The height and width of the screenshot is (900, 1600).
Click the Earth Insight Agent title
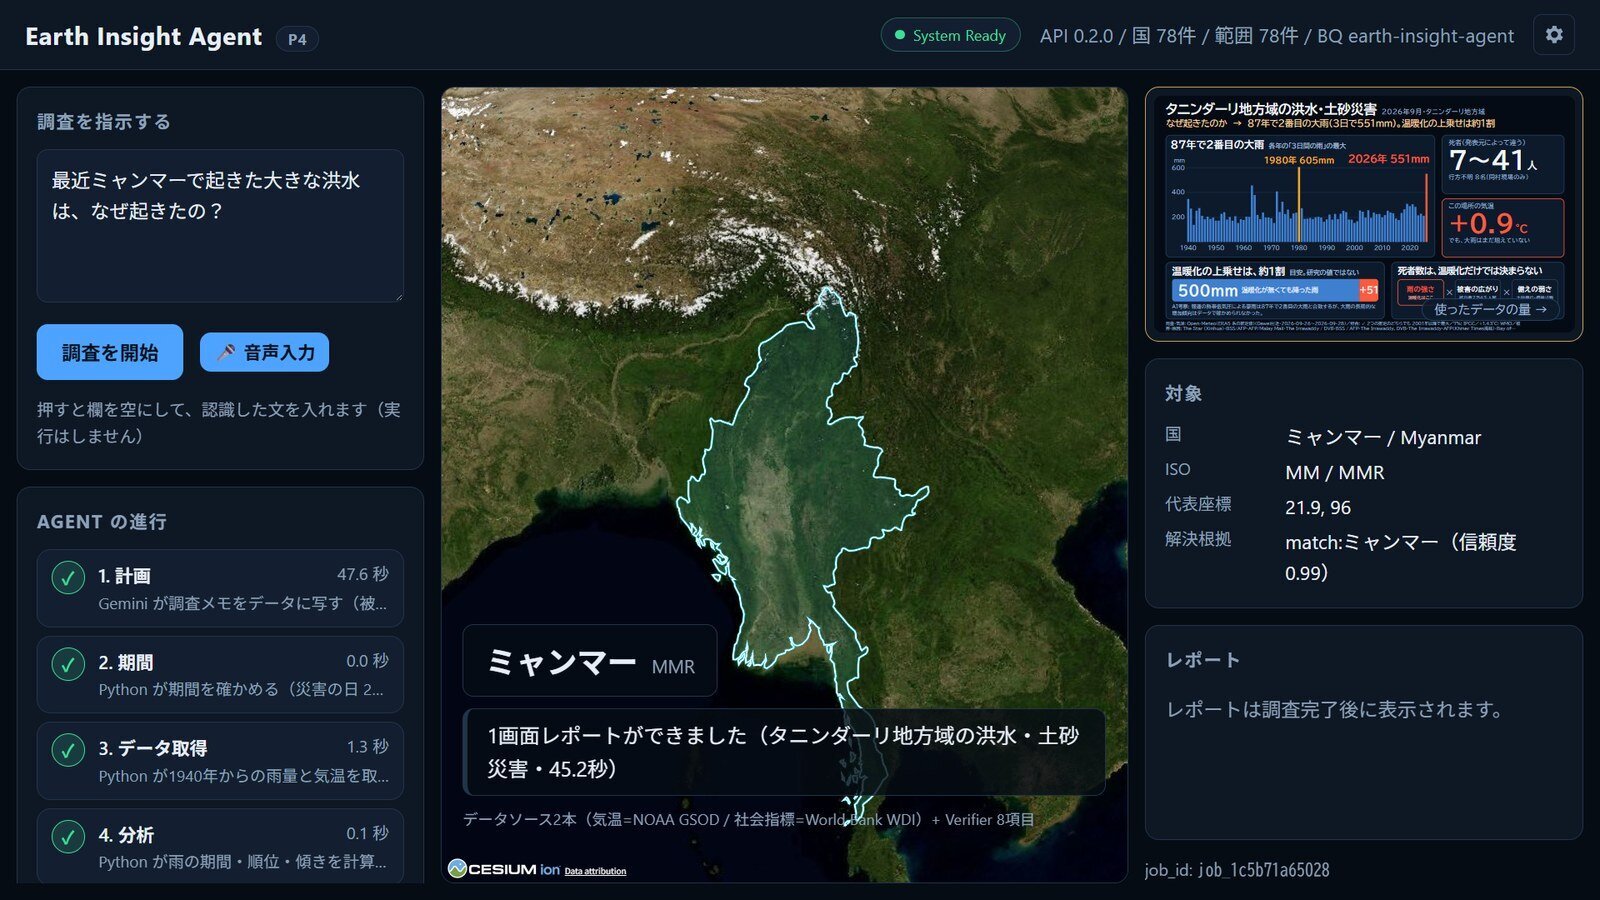click(143, 37)
